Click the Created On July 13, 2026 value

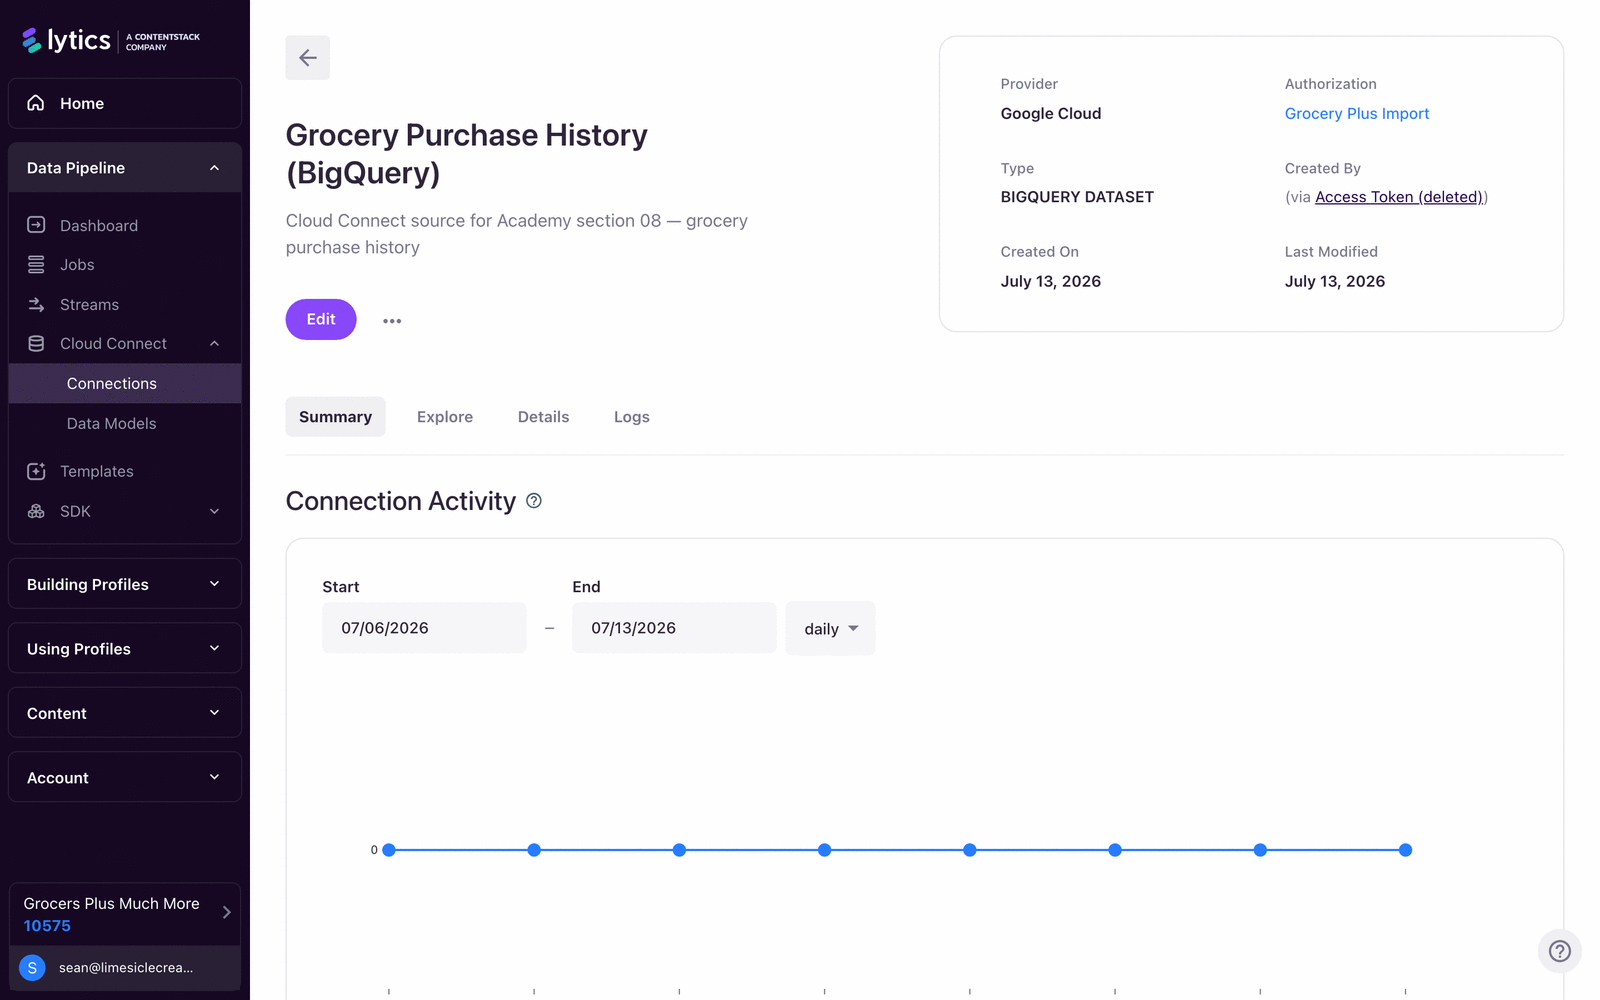click(x=1051, y=281)
